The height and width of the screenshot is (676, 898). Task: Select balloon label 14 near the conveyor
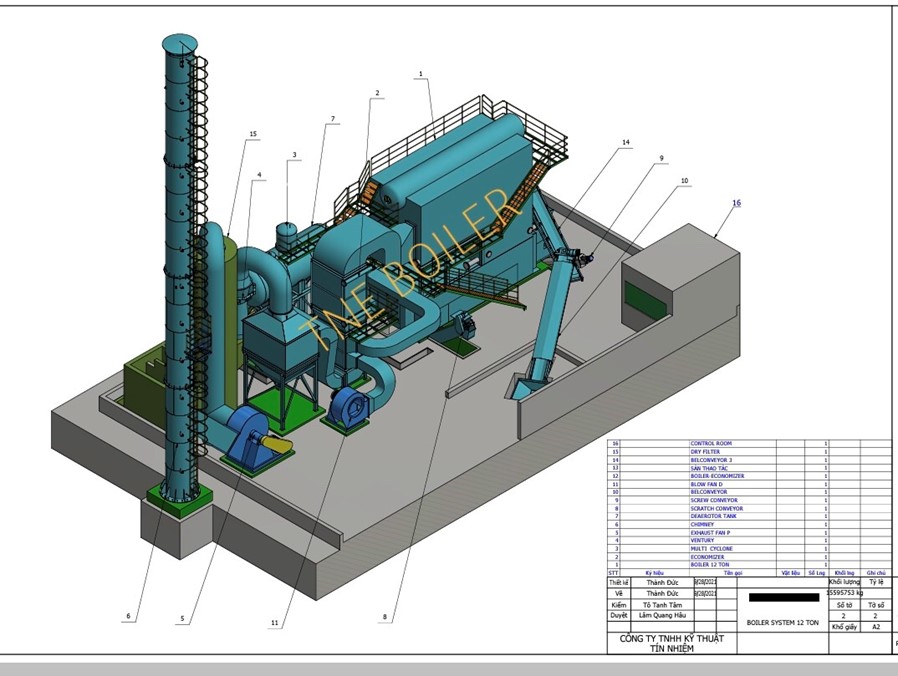pyautogui.click(x=626, y=143)
